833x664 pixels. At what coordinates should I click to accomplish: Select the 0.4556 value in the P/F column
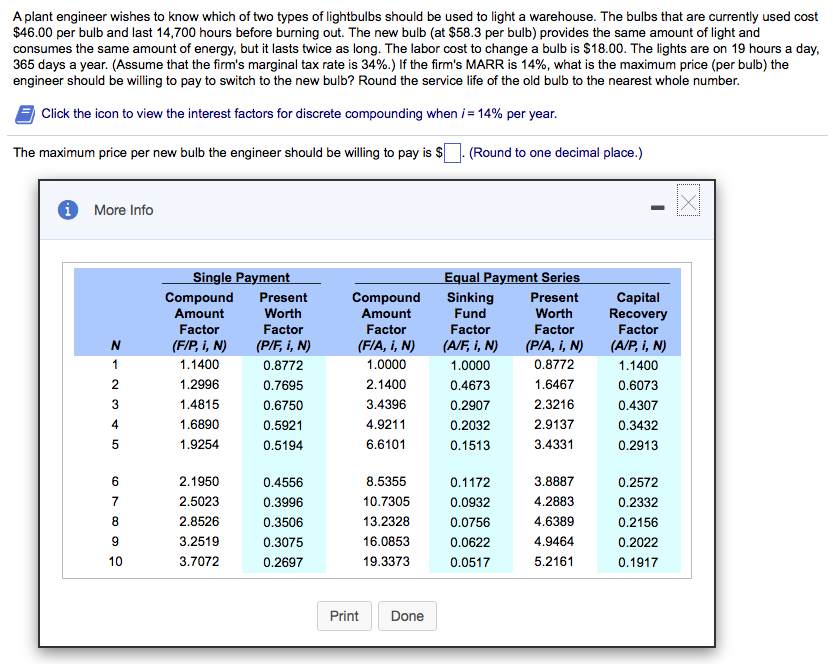283,482
